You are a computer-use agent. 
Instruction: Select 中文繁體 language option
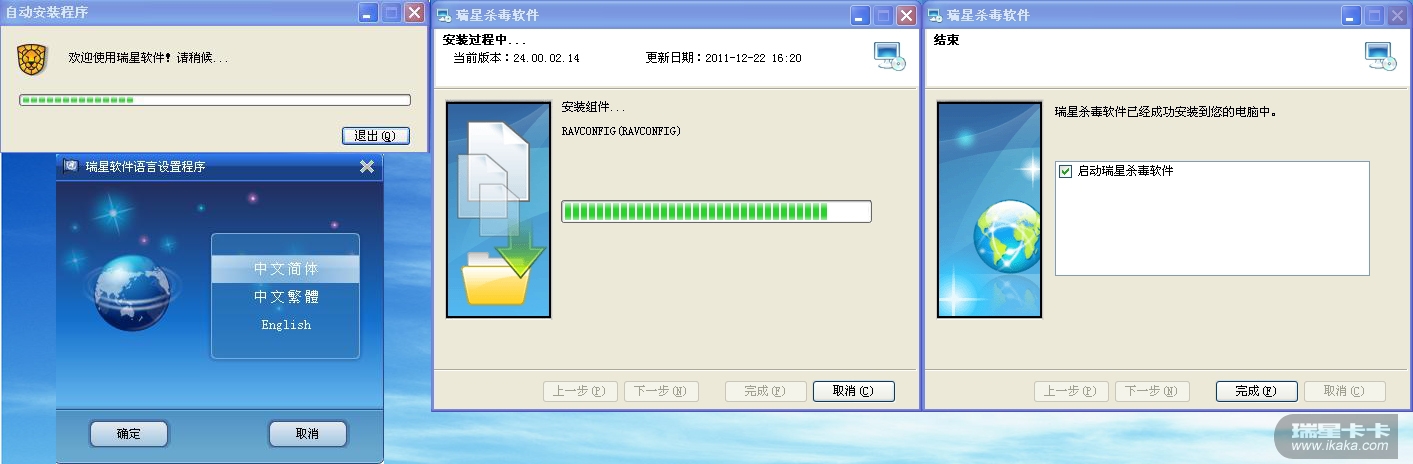pyautogui.click(x=286, y=297)
